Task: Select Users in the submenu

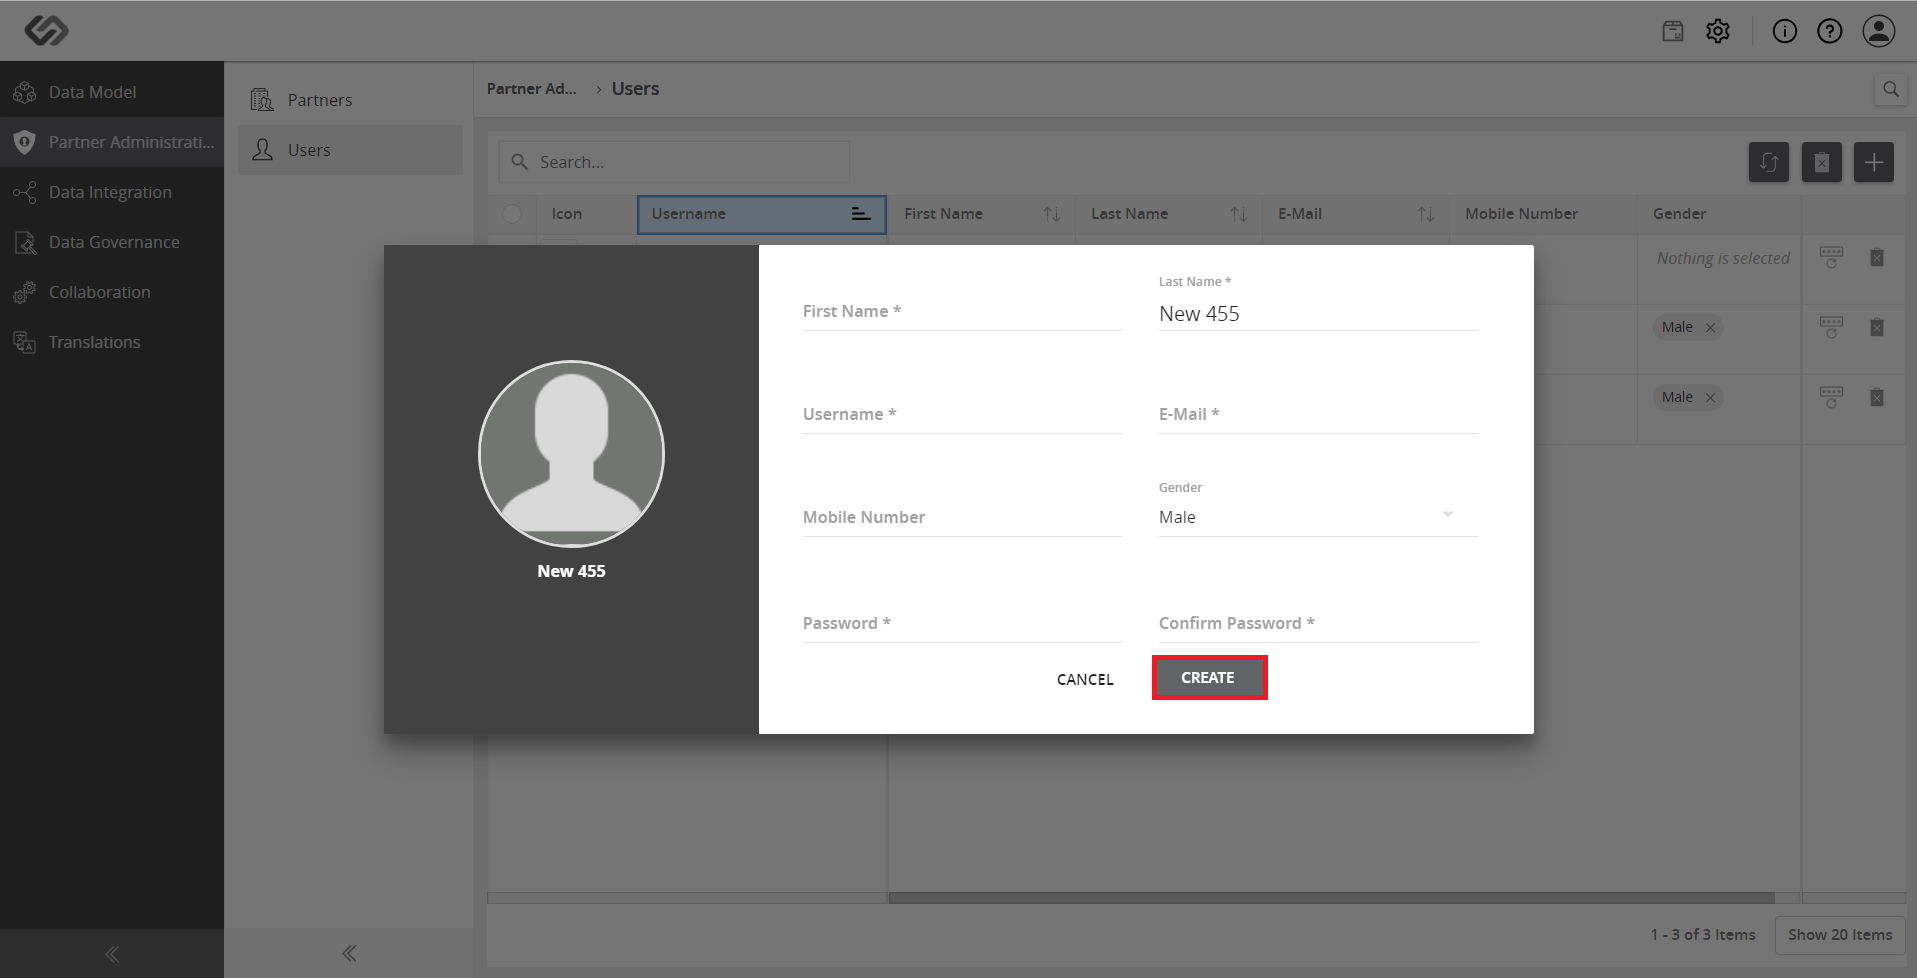Action: pyautogui.click(x=350, y=150)
